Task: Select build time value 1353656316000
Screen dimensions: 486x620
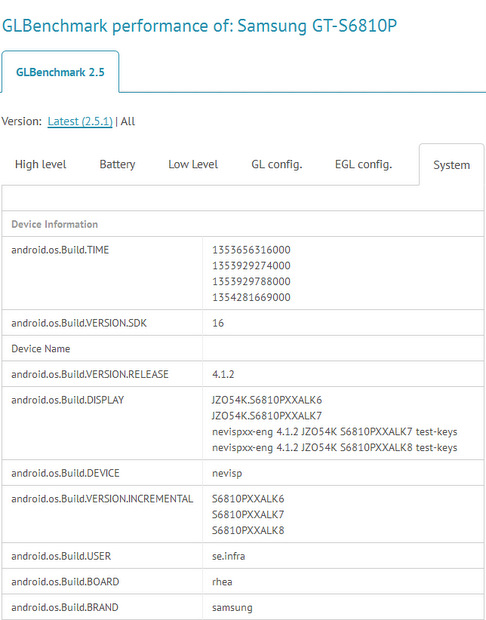Action: [251, 250]
